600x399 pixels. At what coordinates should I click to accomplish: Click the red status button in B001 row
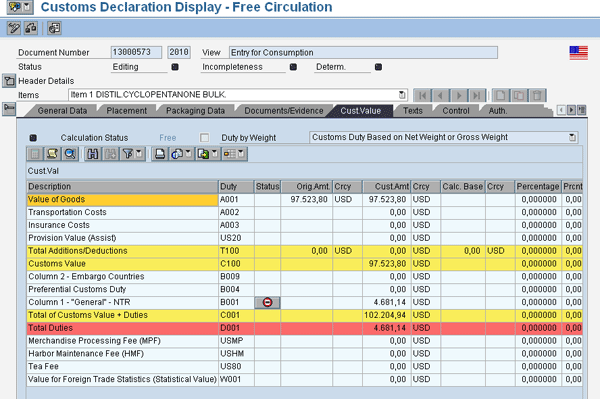tap(267, 302)
